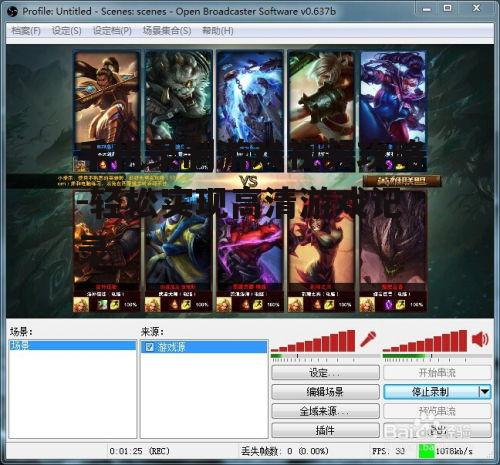Click the 编辑场景 button

click(x=325, y=392)
